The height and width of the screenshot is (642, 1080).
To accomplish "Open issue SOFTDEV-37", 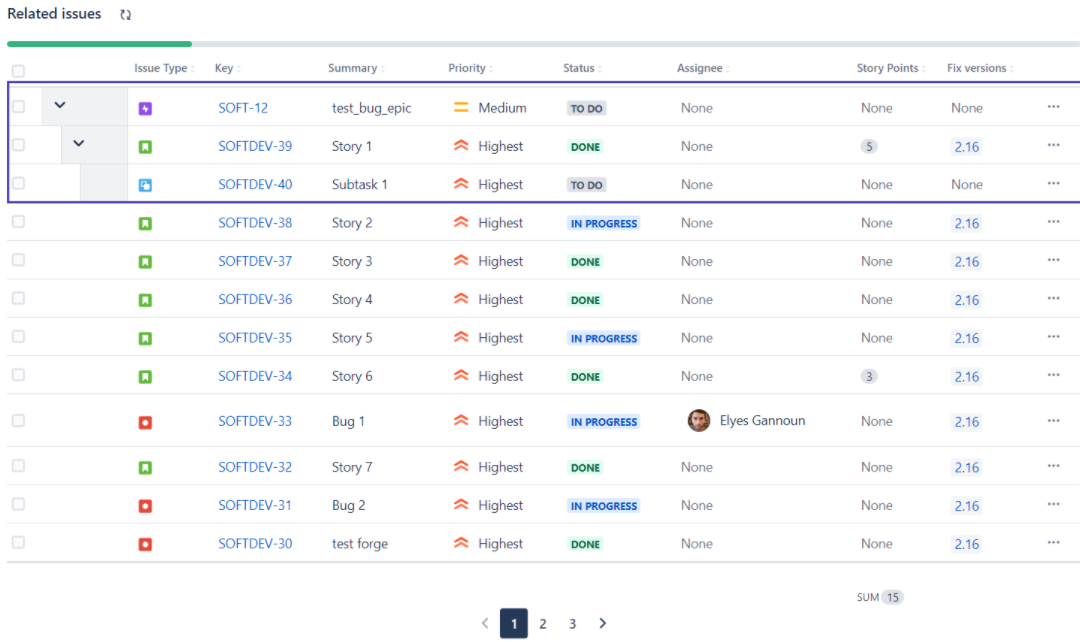I will coord(253,260).
